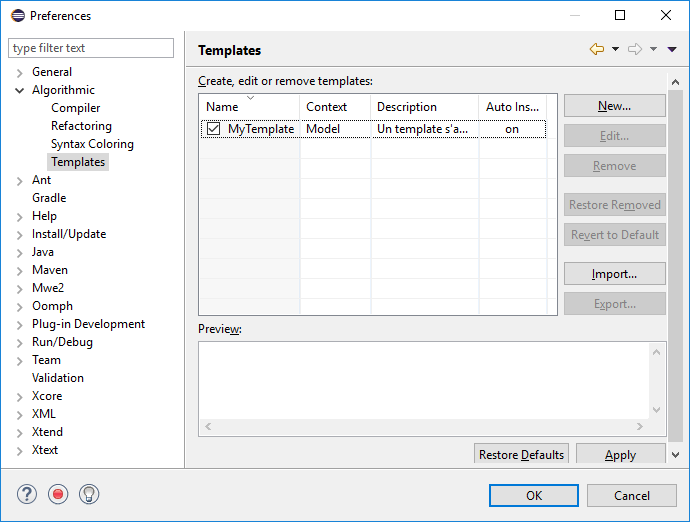The image size is (690, 522).
Task: Expand the XML tree node
Action: pyautogui.click(x=19, y=415)
